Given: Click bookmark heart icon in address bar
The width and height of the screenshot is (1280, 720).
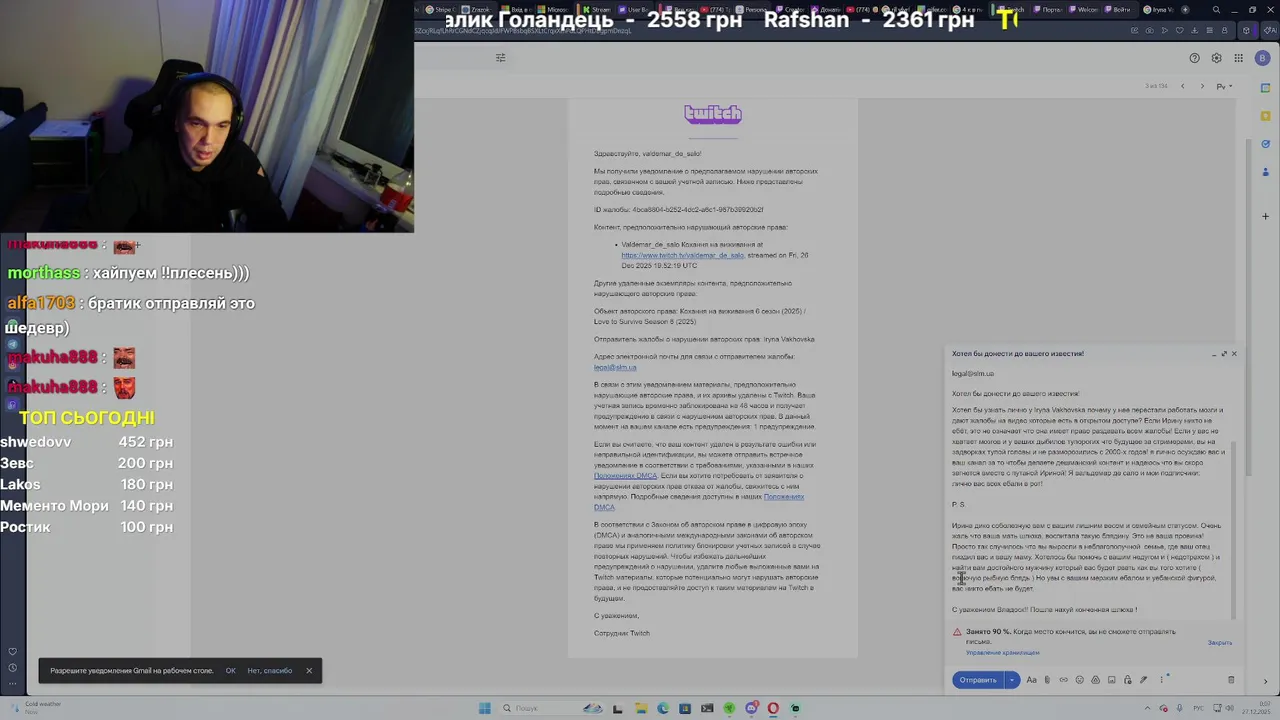Looking at the screenshot, I should [1180, 30].
